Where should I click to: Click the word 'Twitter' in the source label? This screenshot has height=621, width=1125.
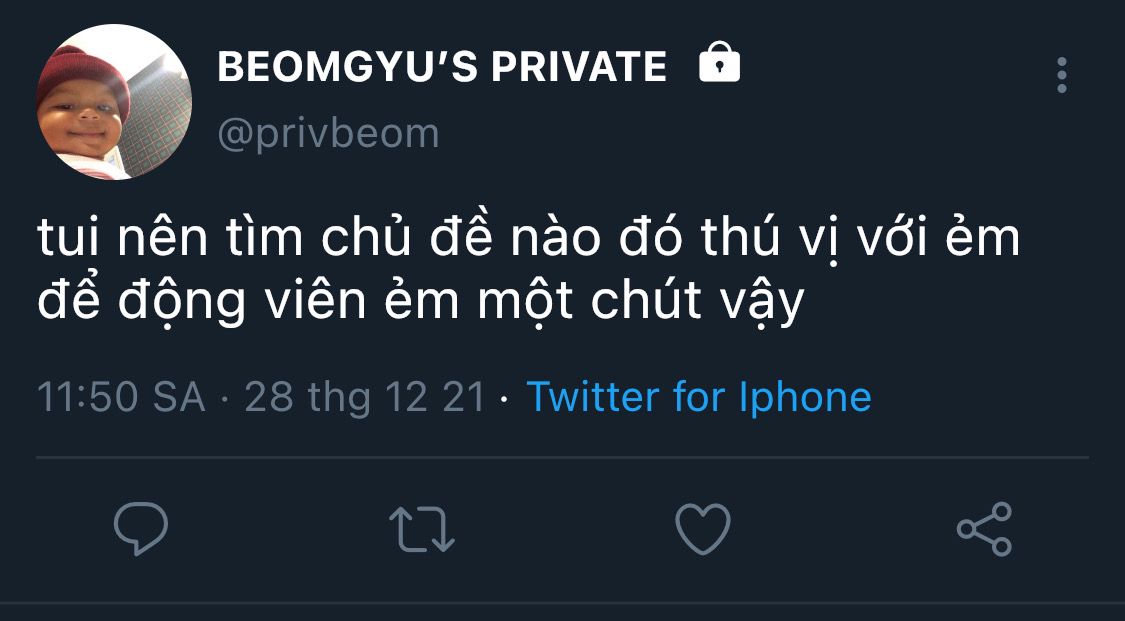(x=593, y=397)
